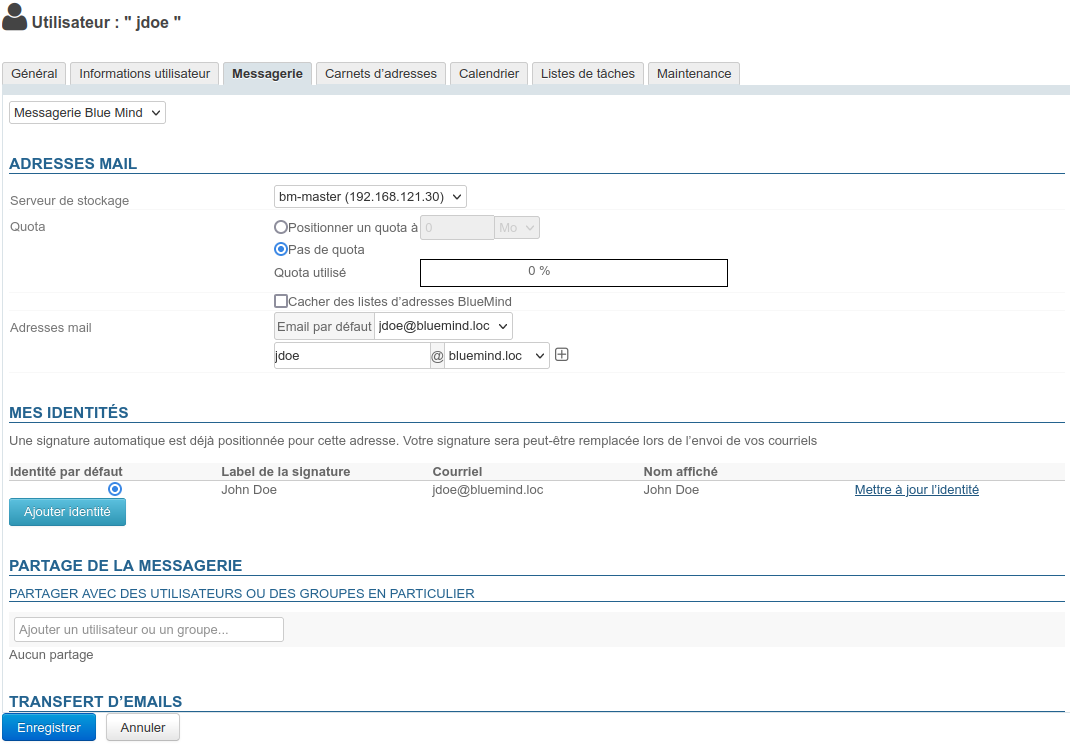This screenshot has height=744, width=1070.
Task: Click the user avatar icon beside Utilisateur
Action: coord(15,18)
